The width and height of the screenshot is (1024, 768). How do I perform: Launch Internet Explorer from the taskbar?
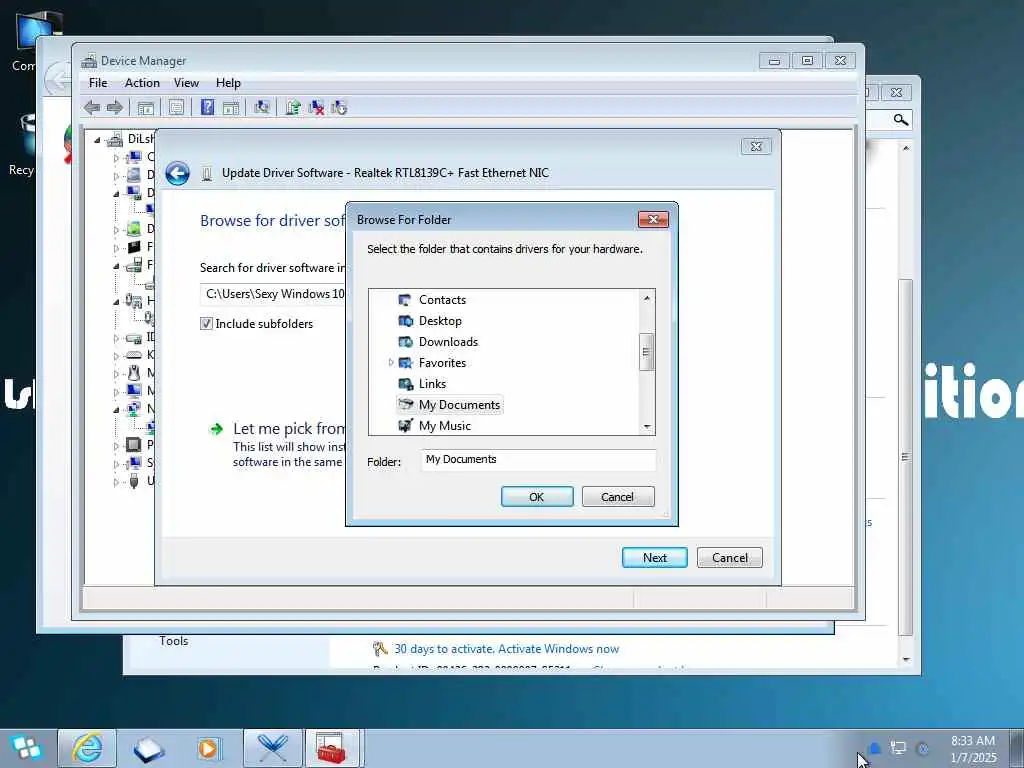click(x=87, y=748)
